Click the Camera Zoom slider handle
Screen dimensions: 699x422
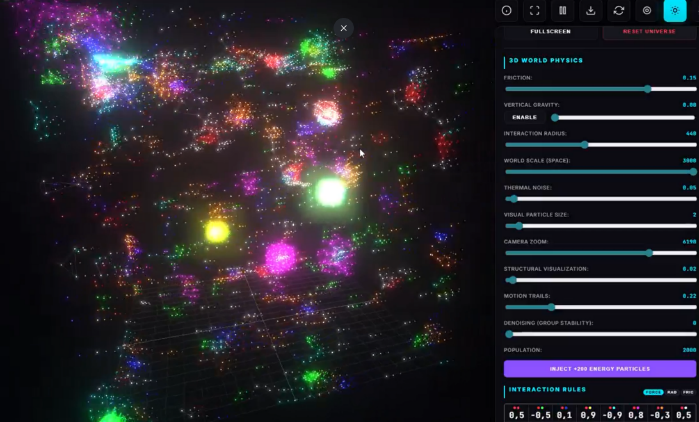click(x=649, y=253)
